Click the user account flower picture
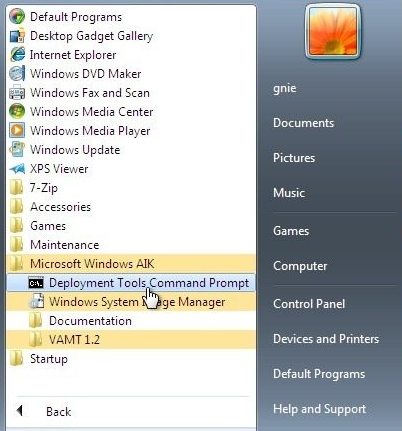The width and height of the screenshot is (402, 431). [x=333, y=32]
